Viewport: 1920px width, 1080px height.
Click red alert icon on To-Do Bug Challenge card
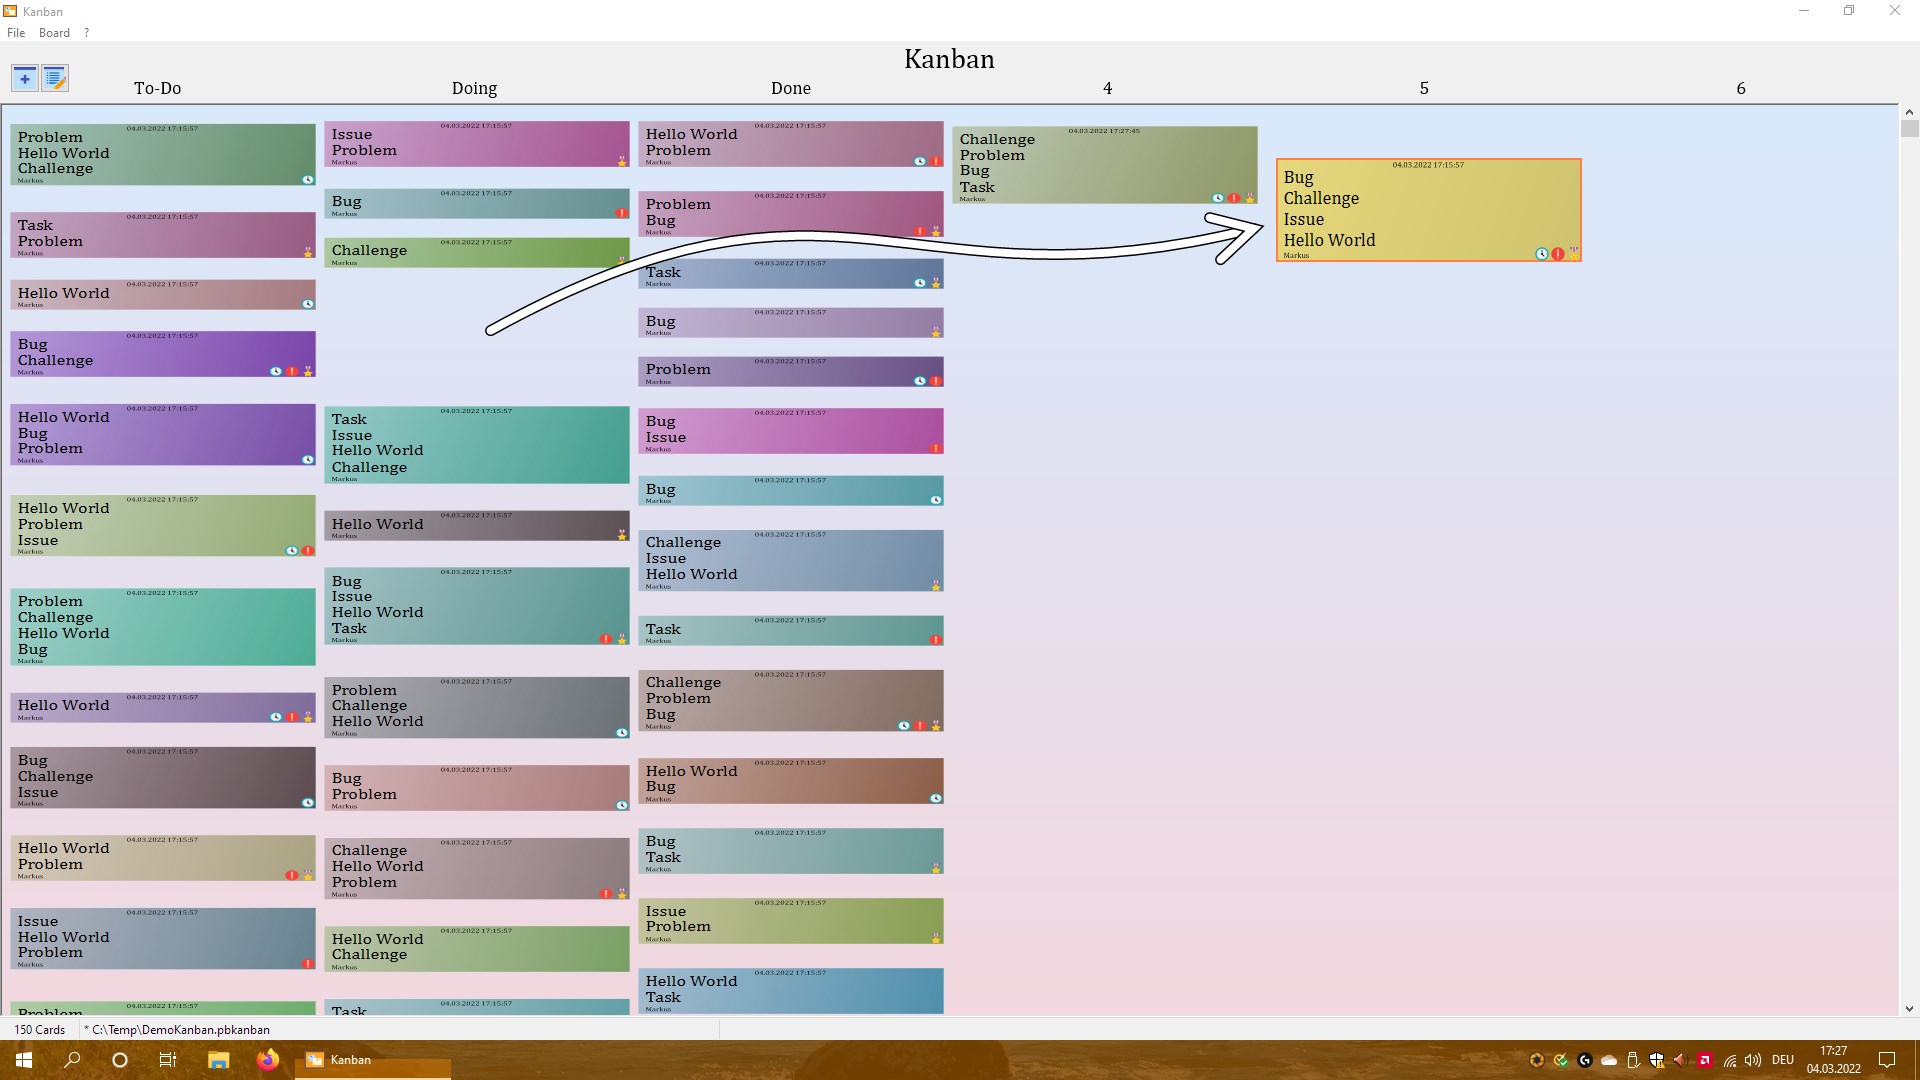point(292,371)
